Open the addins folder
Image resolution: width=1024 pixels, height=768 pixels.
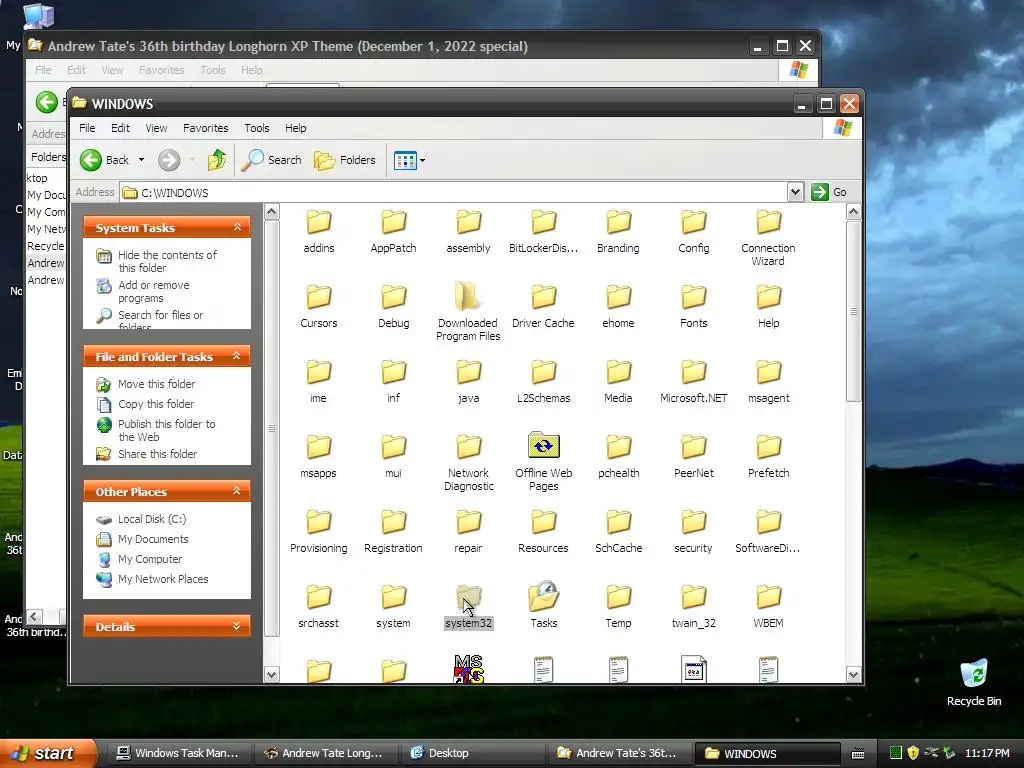(x=319, y=232)
